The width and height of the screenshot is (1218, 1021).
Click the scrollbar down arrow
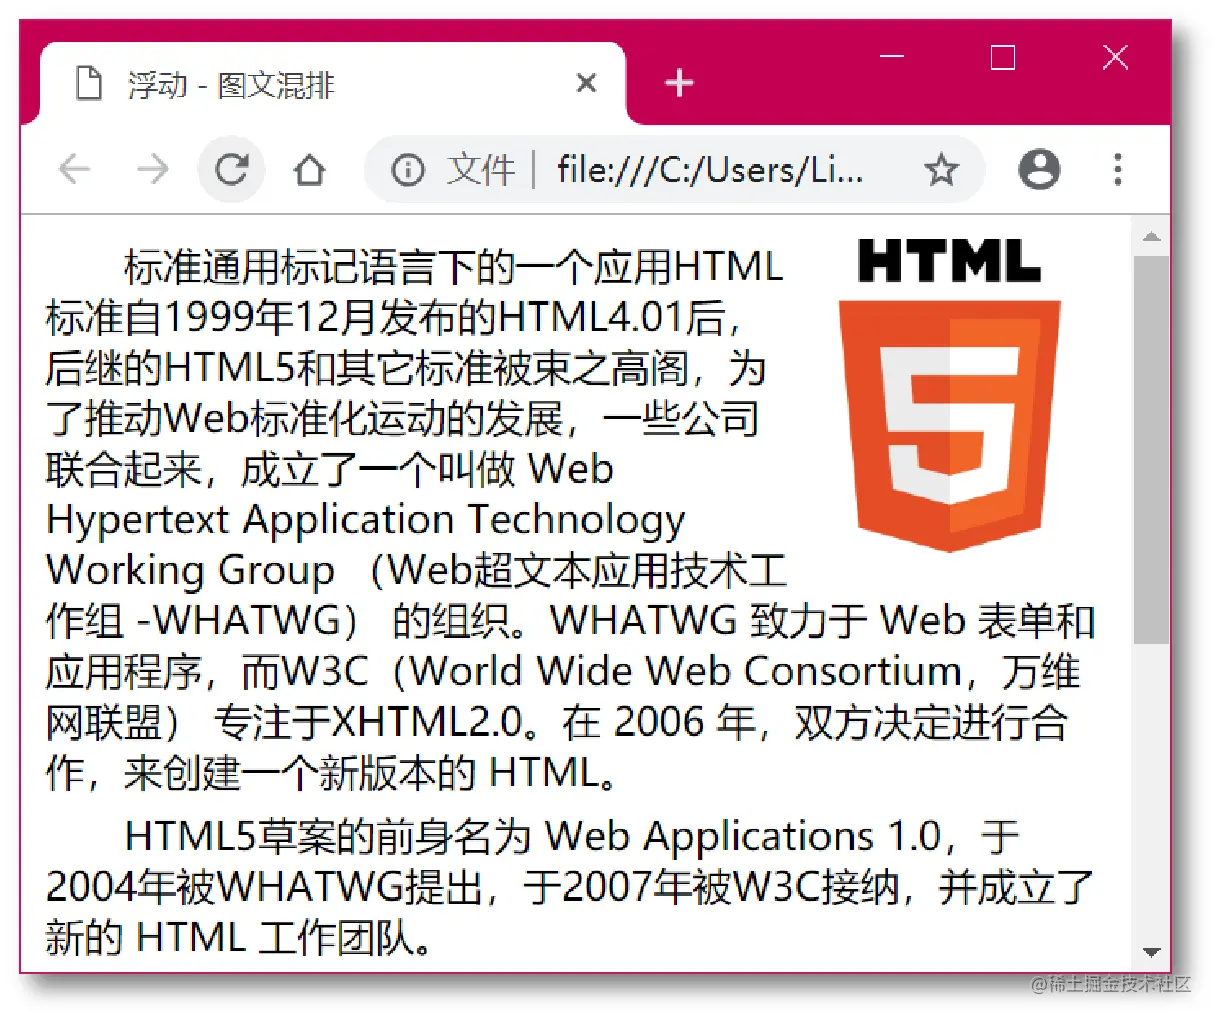point(1153,953)
